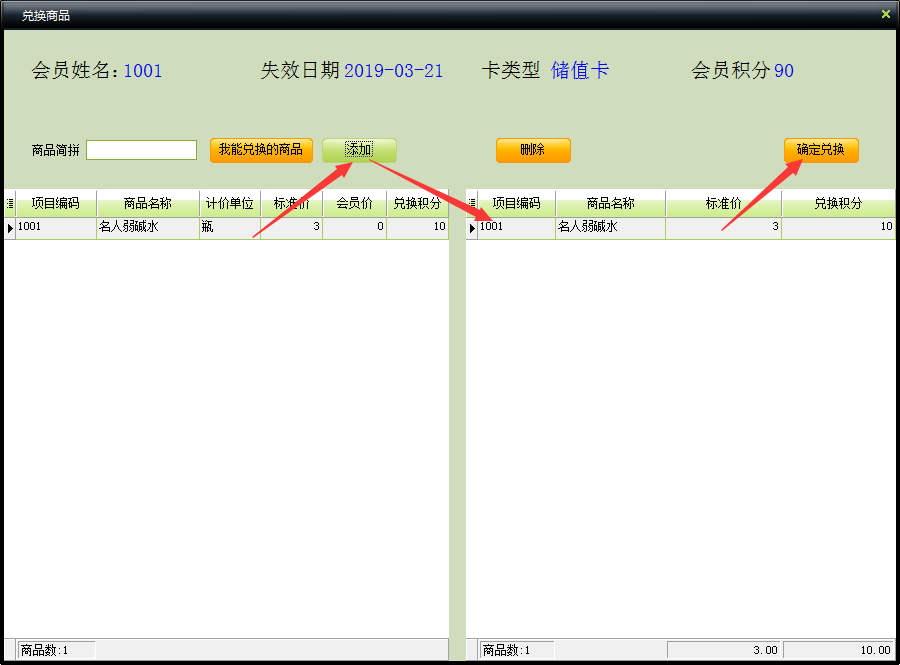Click card type value 储值卡

(580, 71)
